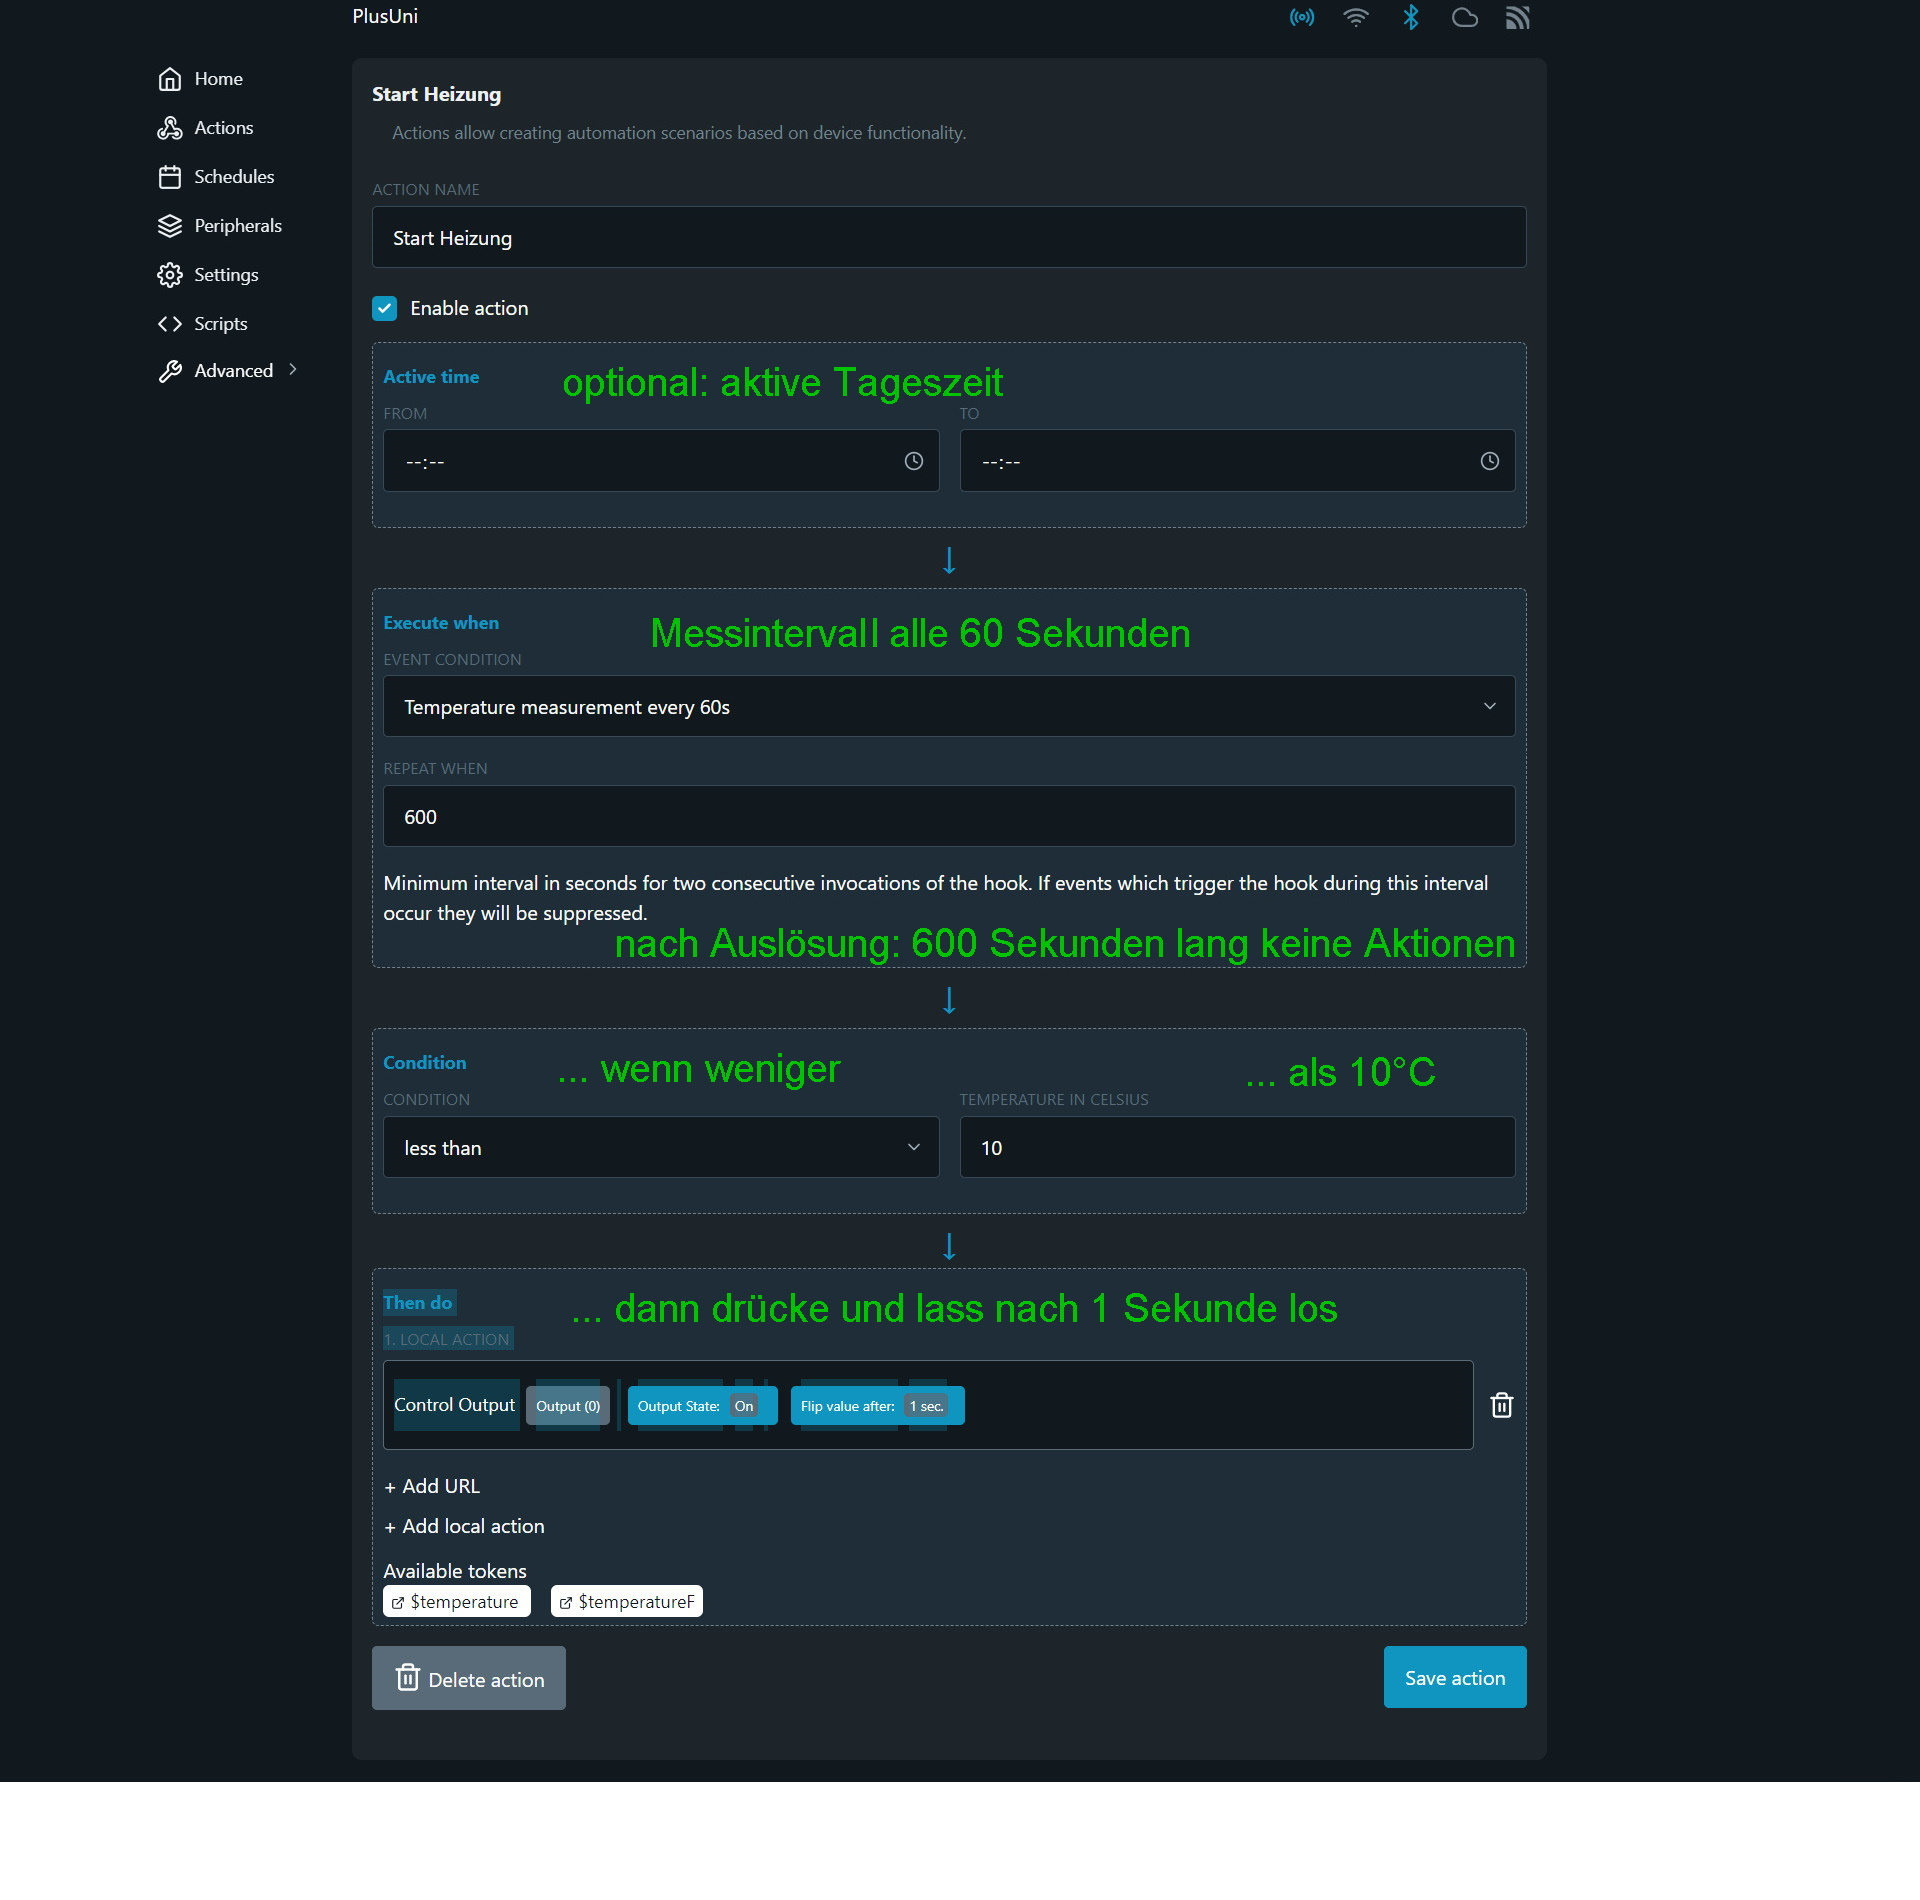Image resolution: width=1920 pixels, height=1900 pixels.
Task: Select the Actions menu item
Action: [x=223, y=125]
